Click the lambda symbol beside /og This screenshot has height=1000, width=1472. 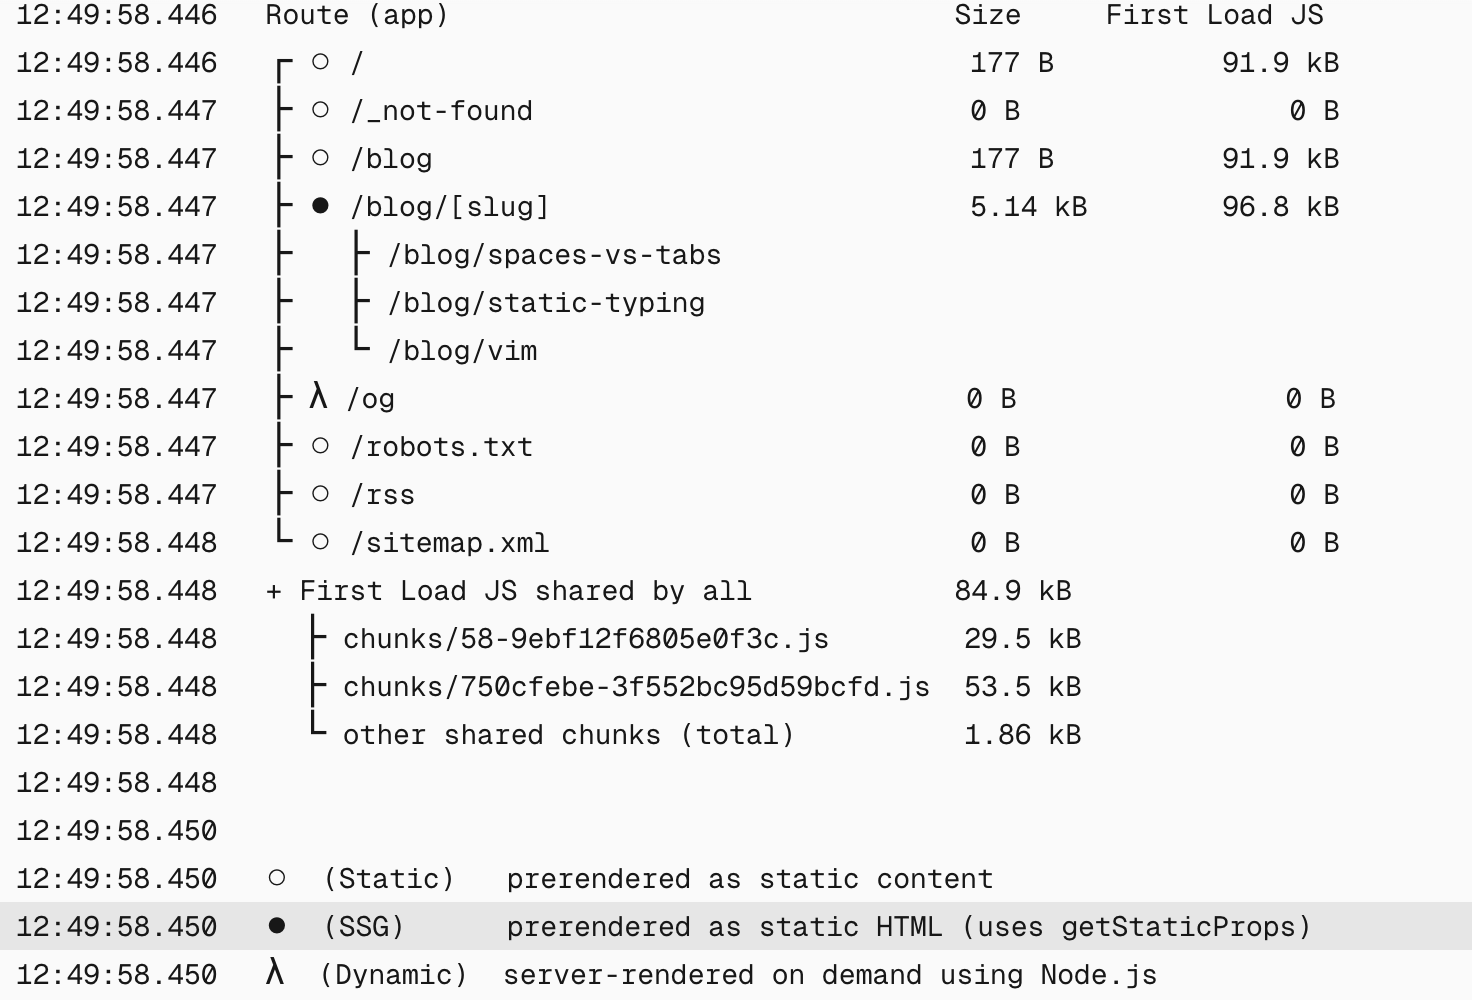click(x=318, y=397)
